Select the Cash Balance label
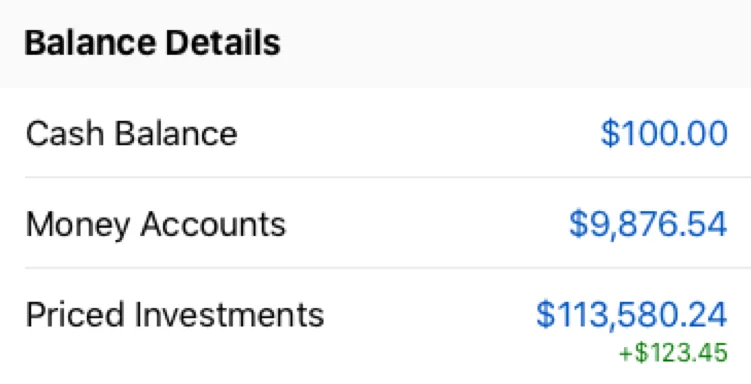Image resolution: width=751 pixels, height=384 pixels. [x=131, y=134]
